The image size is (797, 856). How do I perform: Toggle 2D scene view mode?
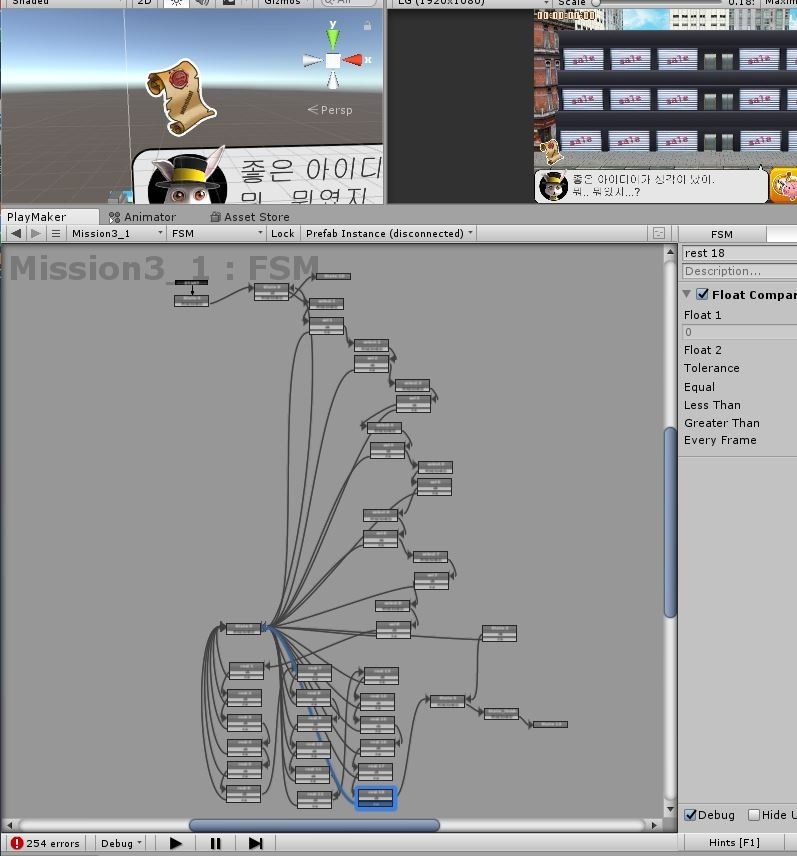coord(144,2)
